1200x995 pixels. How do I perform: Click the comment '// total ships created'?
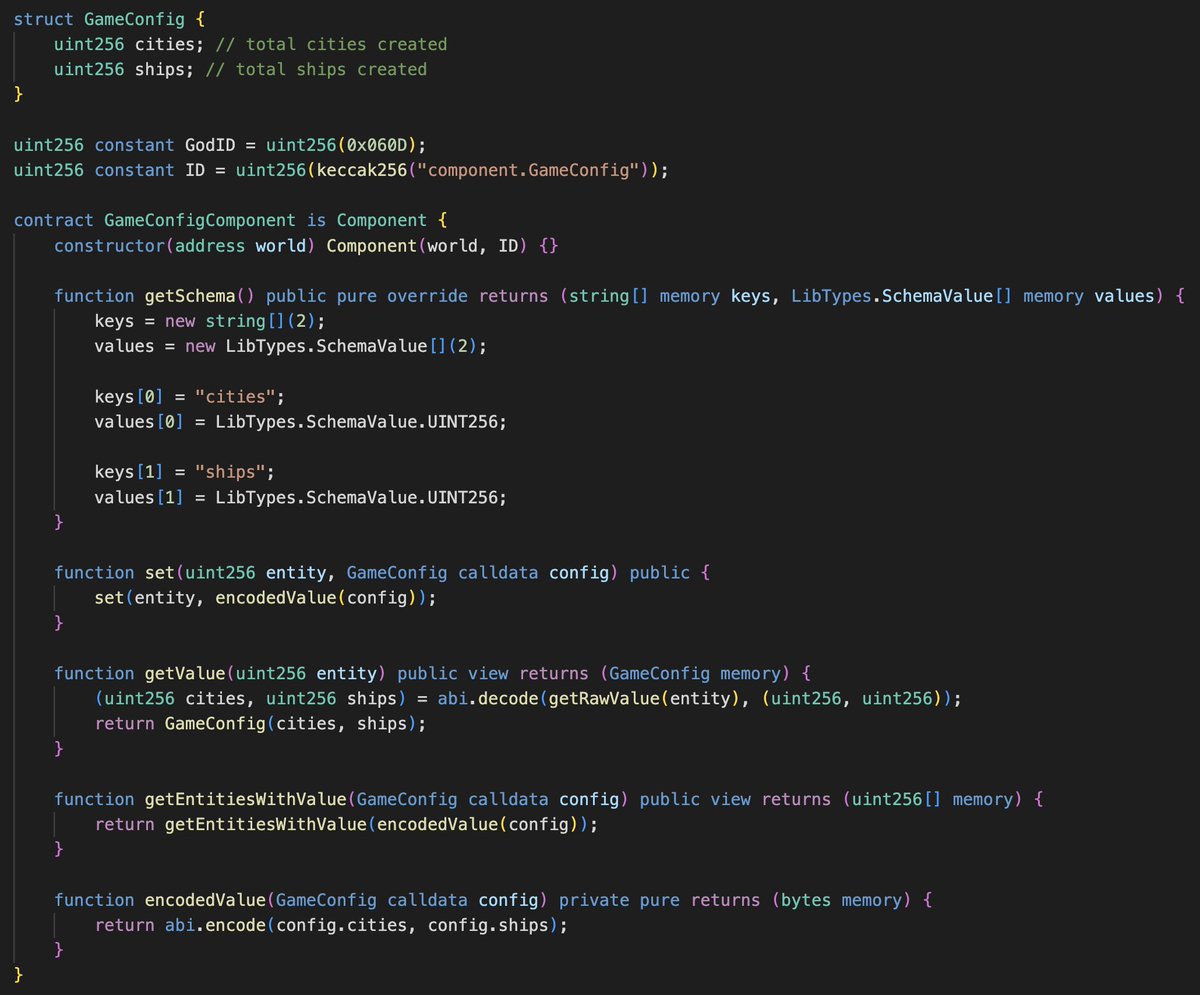pyautogui.click(x=316, y=70)
